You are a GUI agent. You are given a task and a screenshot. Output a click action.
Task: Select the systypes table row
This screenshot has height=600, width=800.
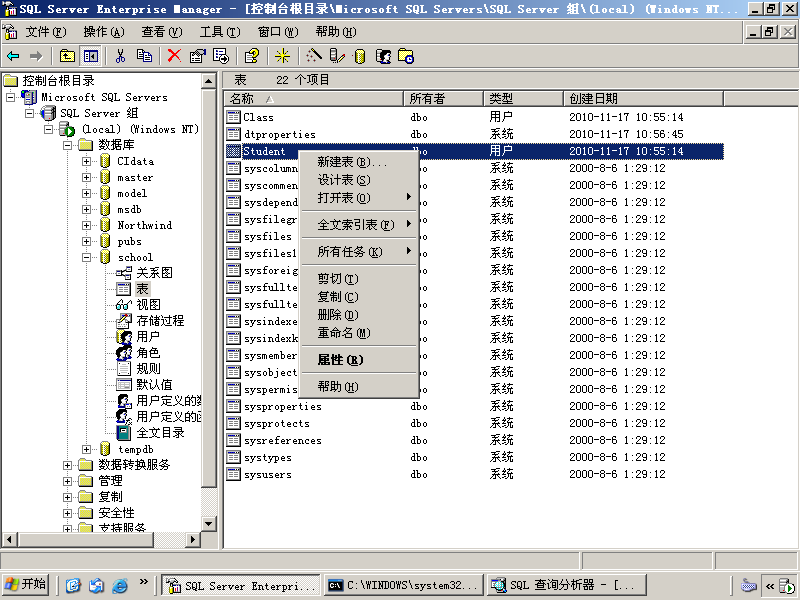point(474,458)
